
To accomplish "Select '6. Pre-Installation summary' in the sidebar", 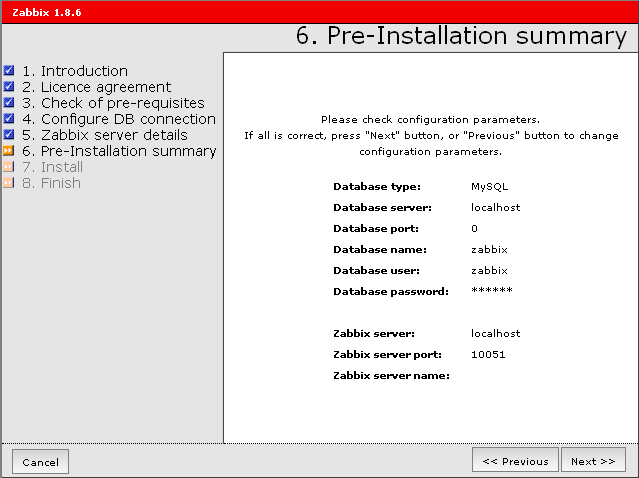I will 119,151.
